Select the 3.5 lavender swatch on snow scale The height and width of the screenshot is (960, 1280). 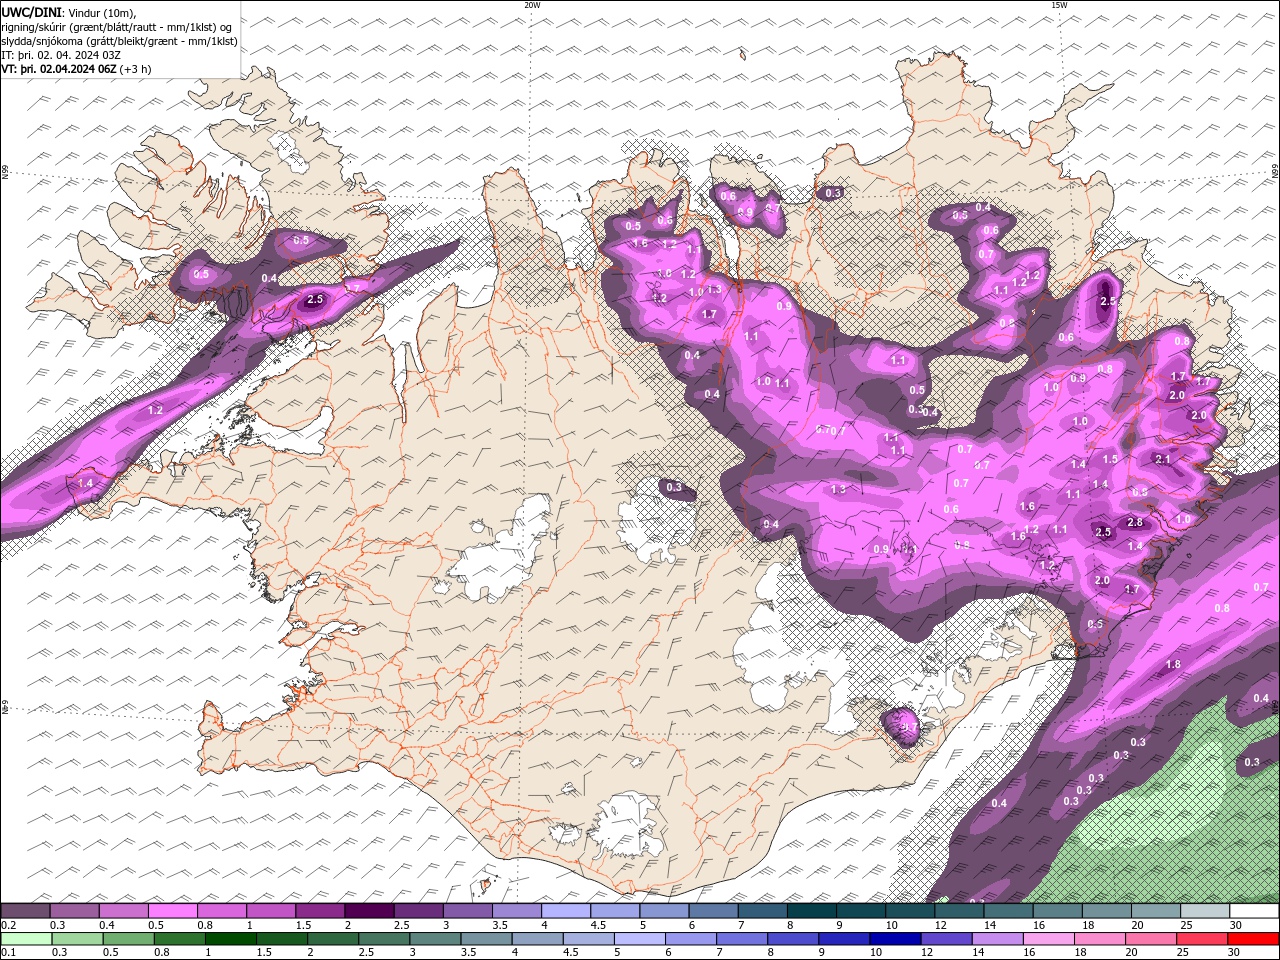pyautogui.click(x=516, y=911)
